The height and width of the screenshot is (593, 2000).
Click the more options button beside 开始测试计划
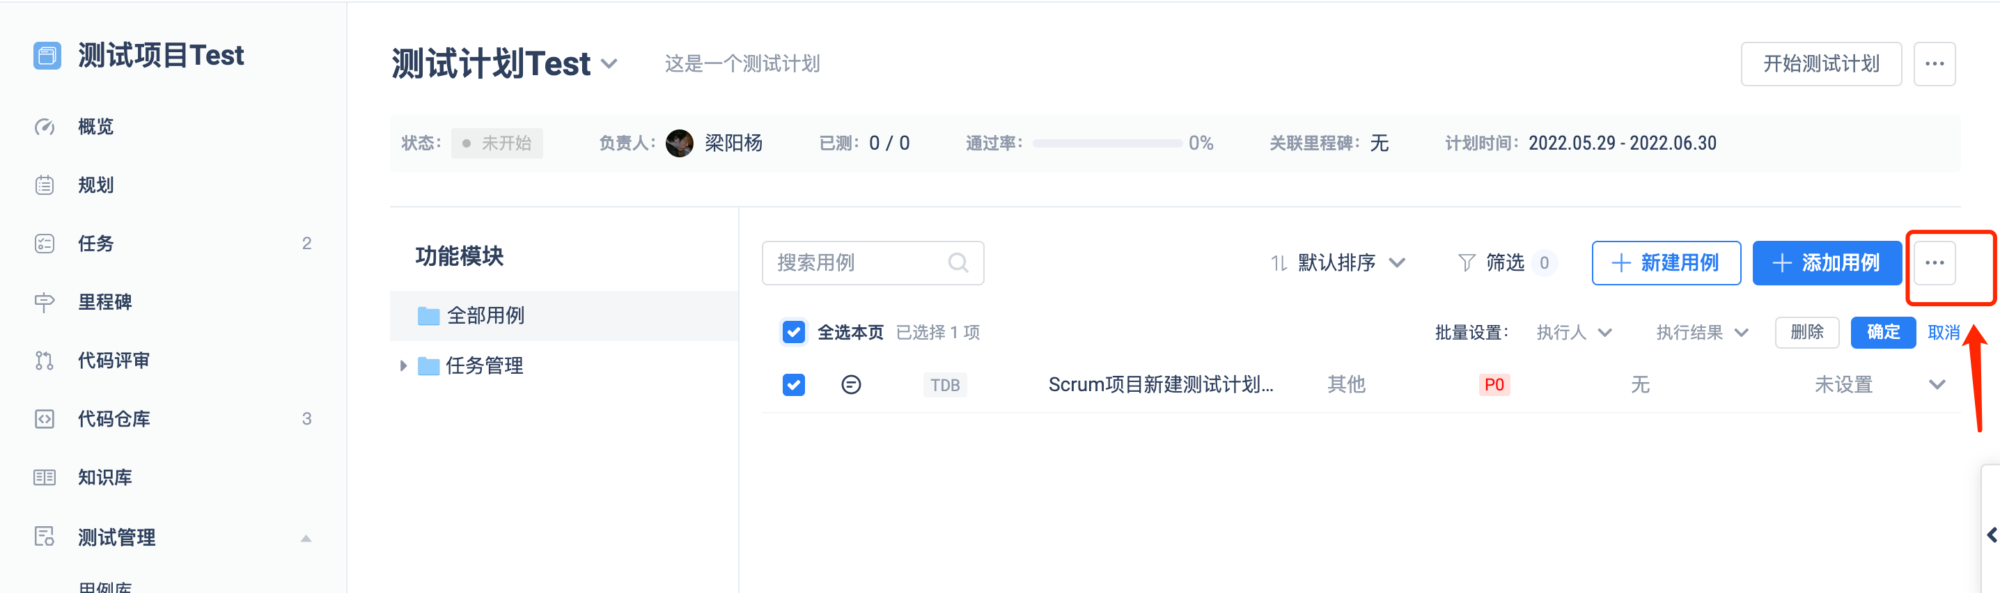tap(1934, 64)
